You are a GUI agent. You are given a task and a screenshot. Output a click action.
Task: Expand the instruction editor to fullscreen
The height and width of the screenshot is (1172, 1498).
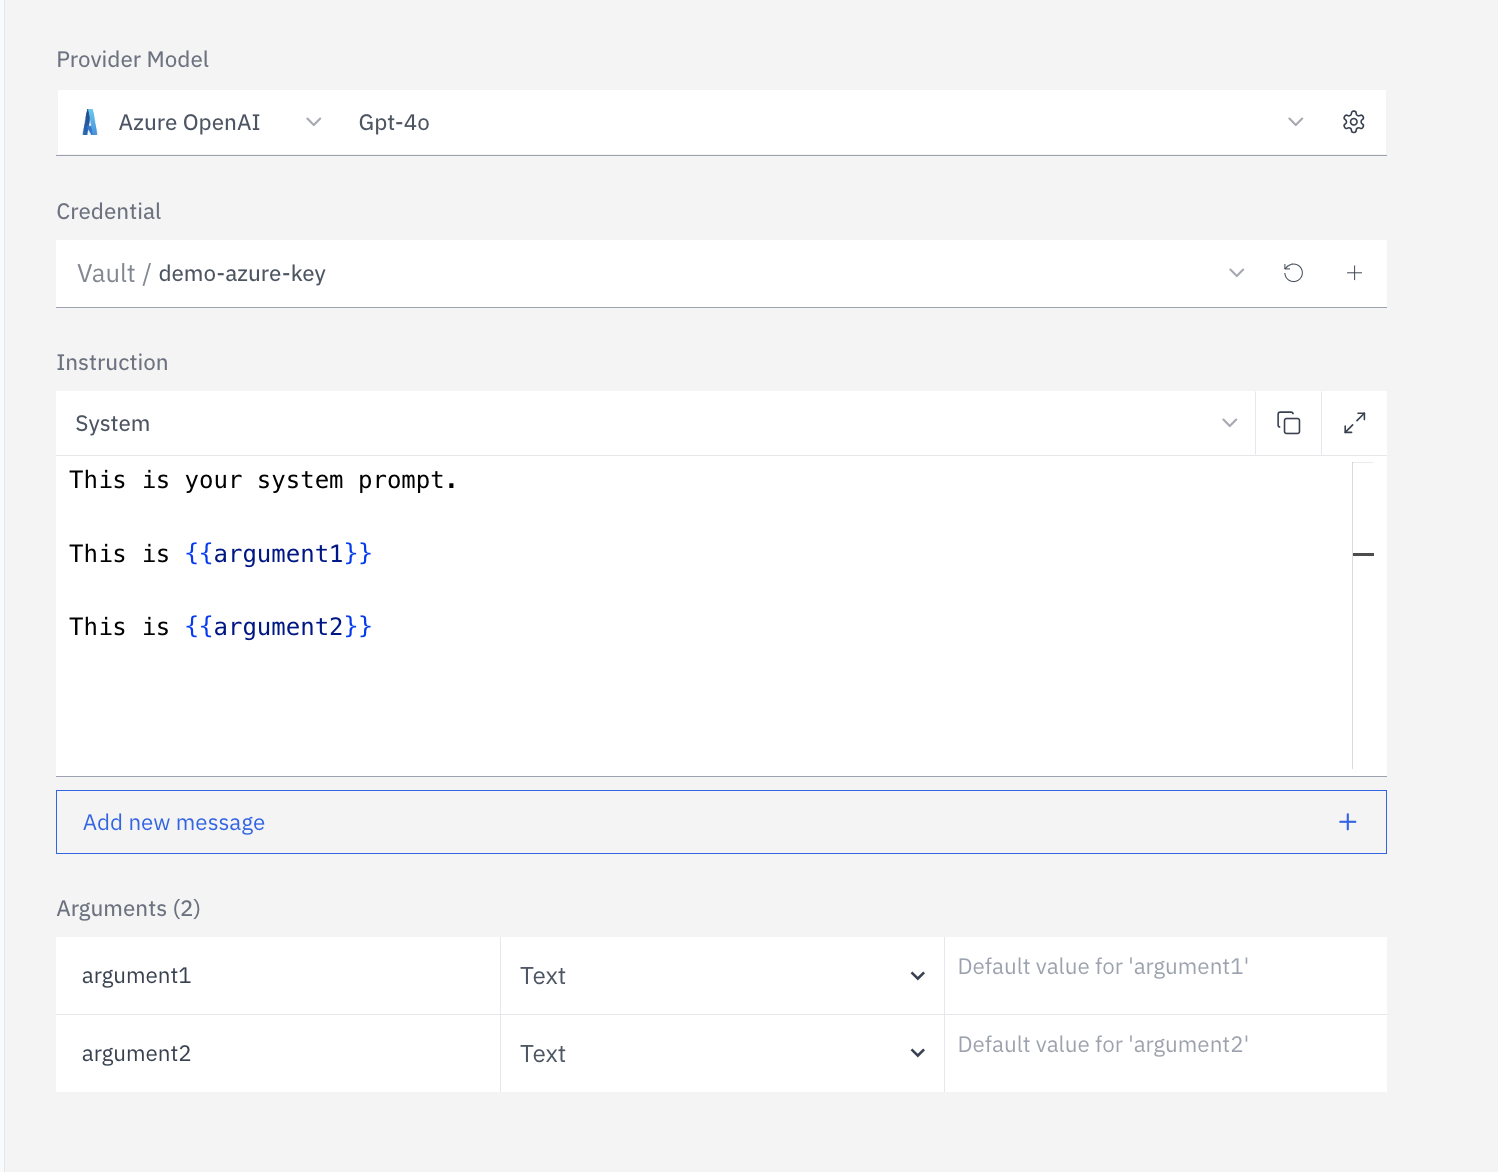(x=1354, y=423)
